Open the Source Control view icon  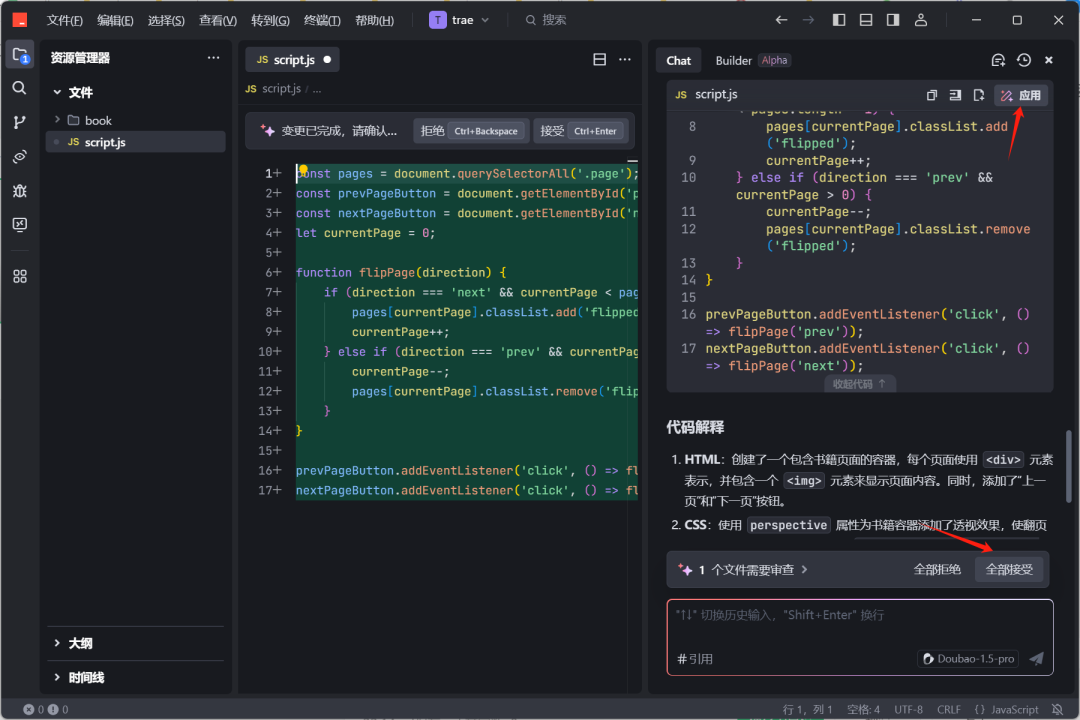click(19, 122)
